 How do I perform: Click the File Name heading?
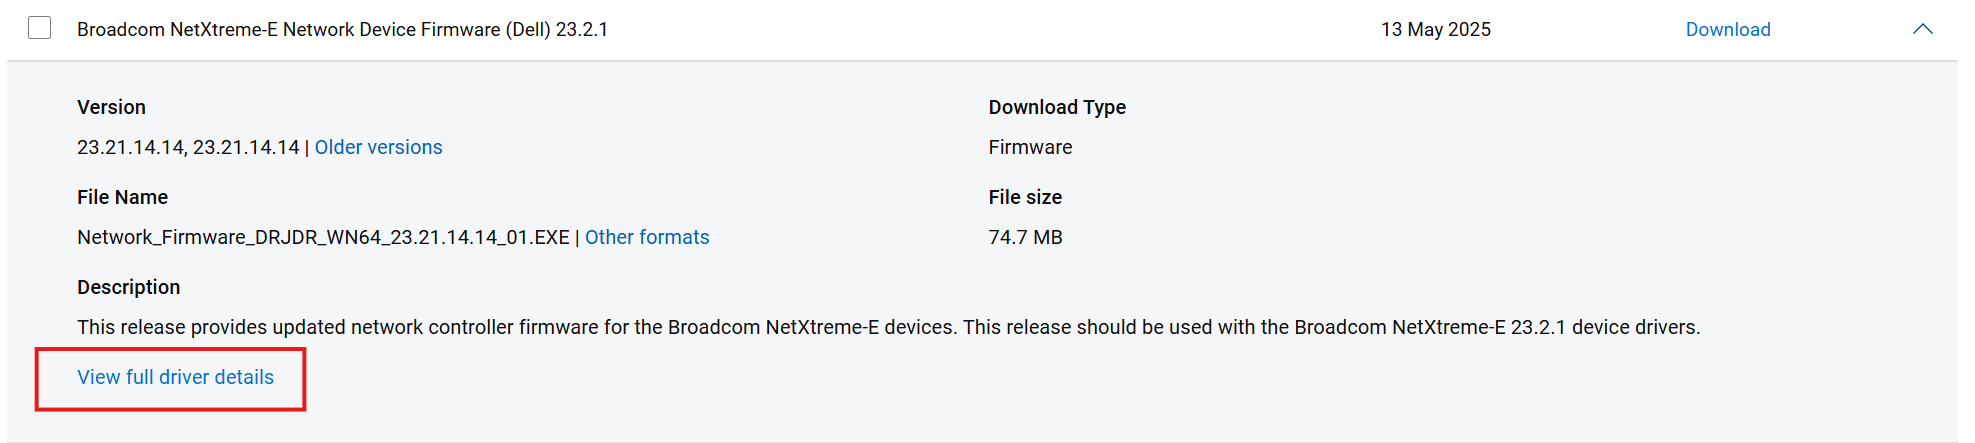point(122,197)
